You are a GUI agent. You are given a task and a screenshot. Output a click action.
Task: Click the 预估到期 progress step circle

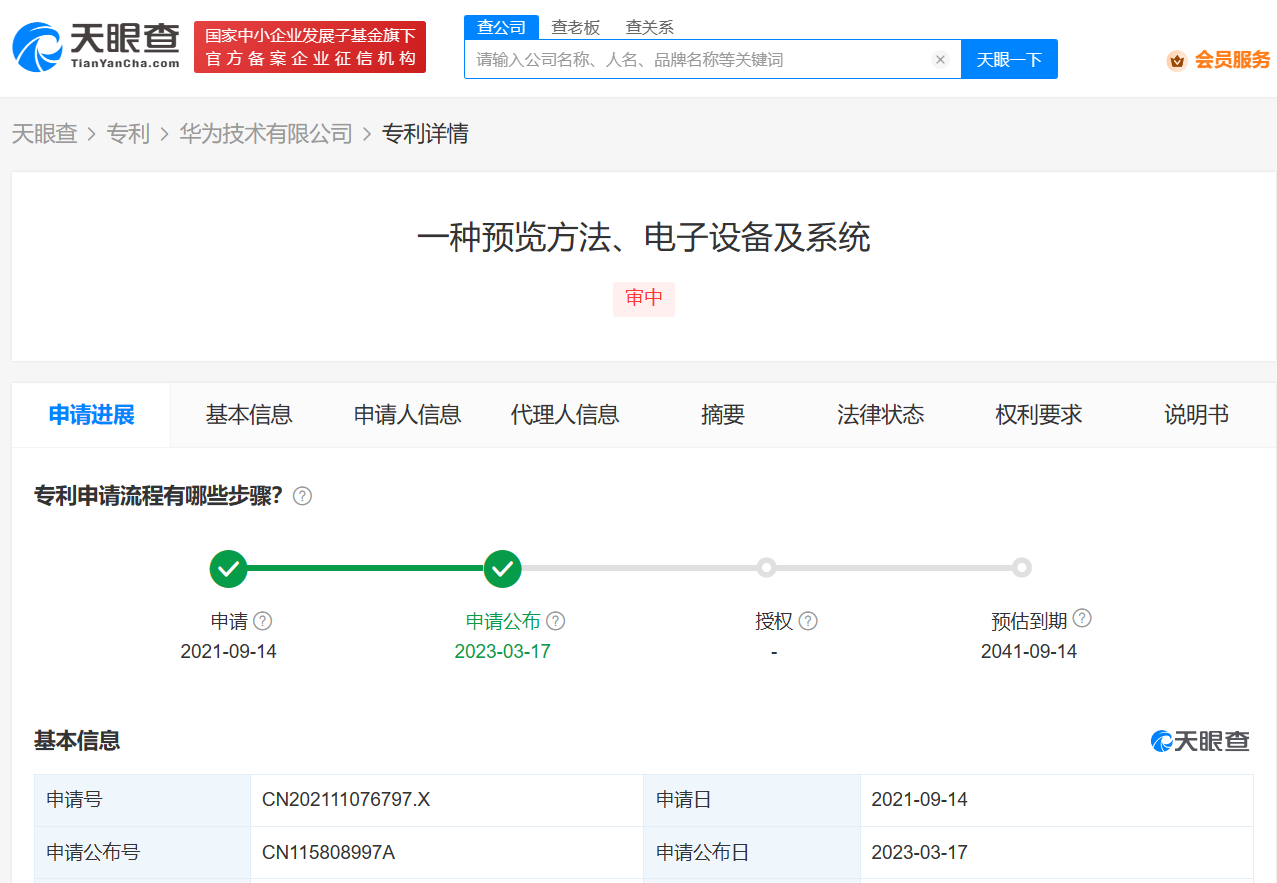pos(1021,568)
